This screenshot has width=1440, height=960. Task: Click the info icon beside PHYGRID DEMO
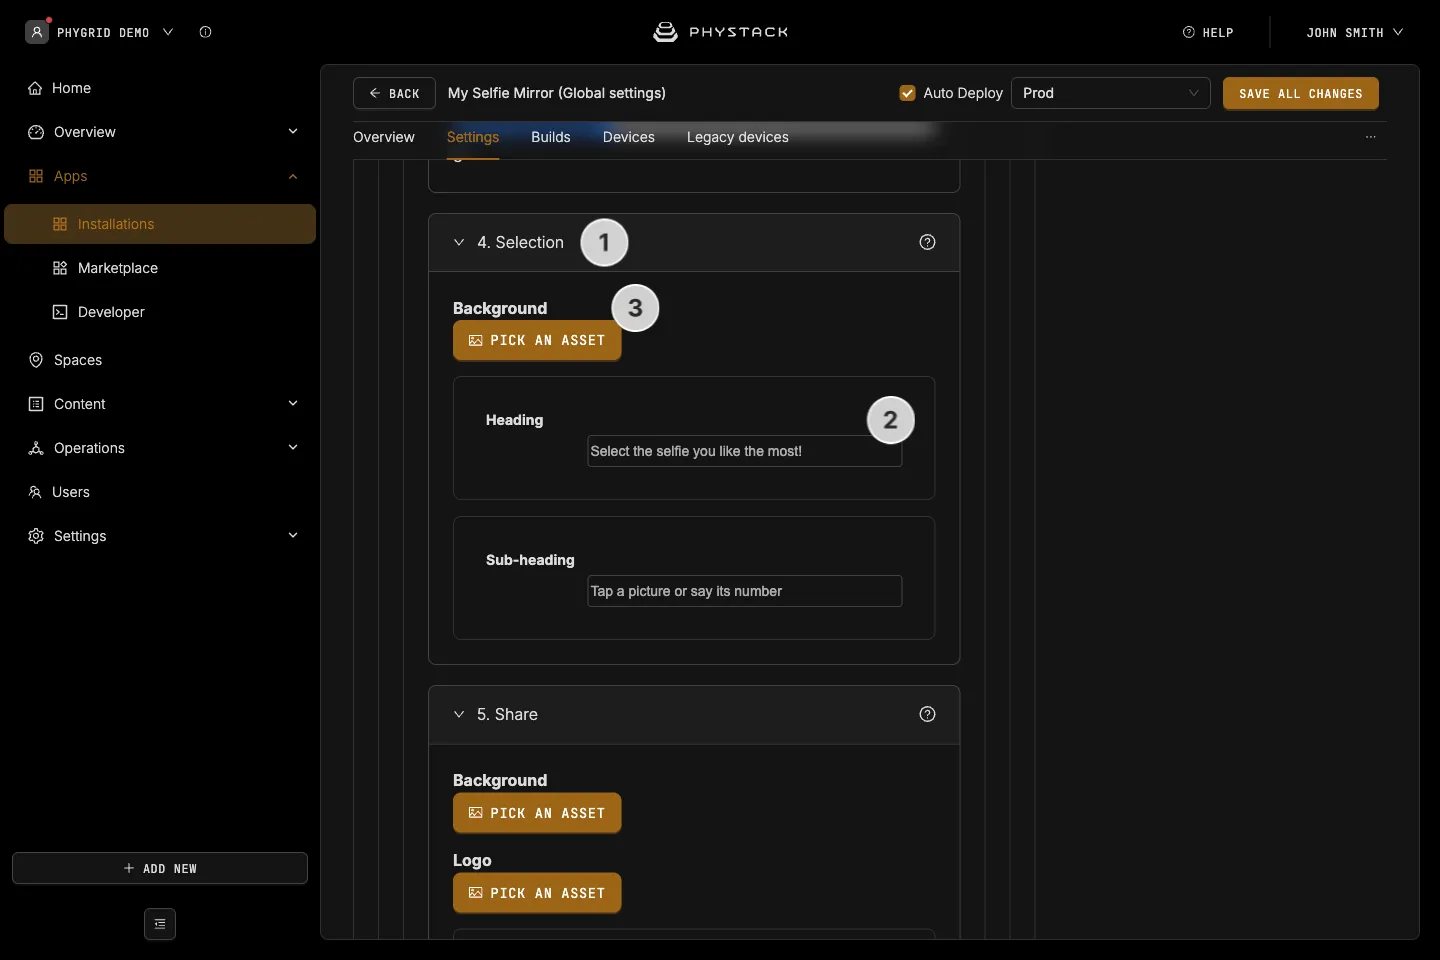(x=205, y=32)
